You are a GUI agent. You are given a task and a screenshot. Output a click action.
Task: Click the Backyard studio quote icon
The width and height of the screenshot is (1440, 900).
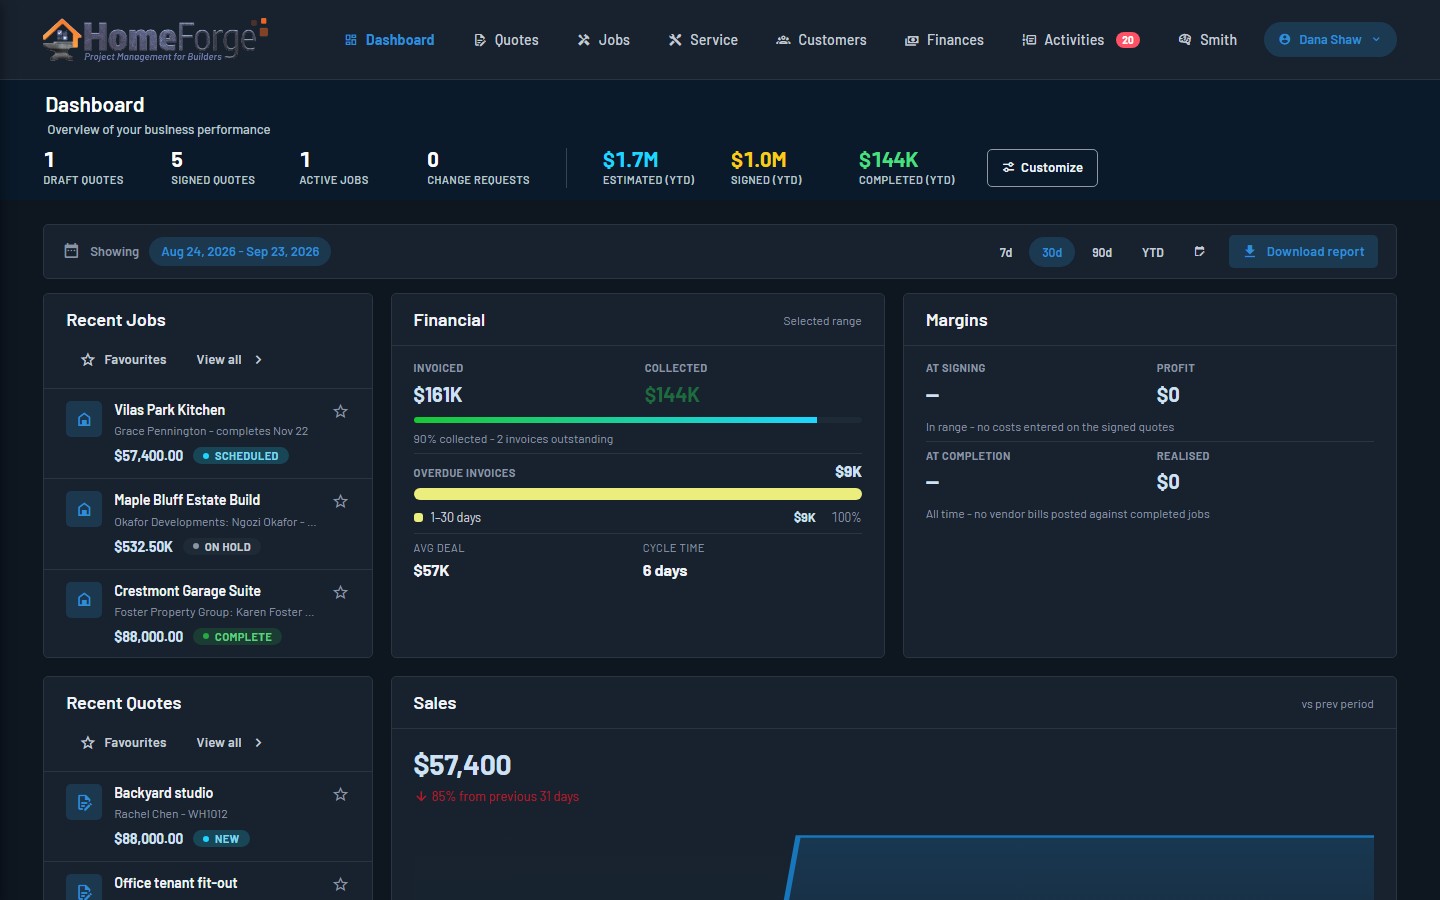(84, 802)
